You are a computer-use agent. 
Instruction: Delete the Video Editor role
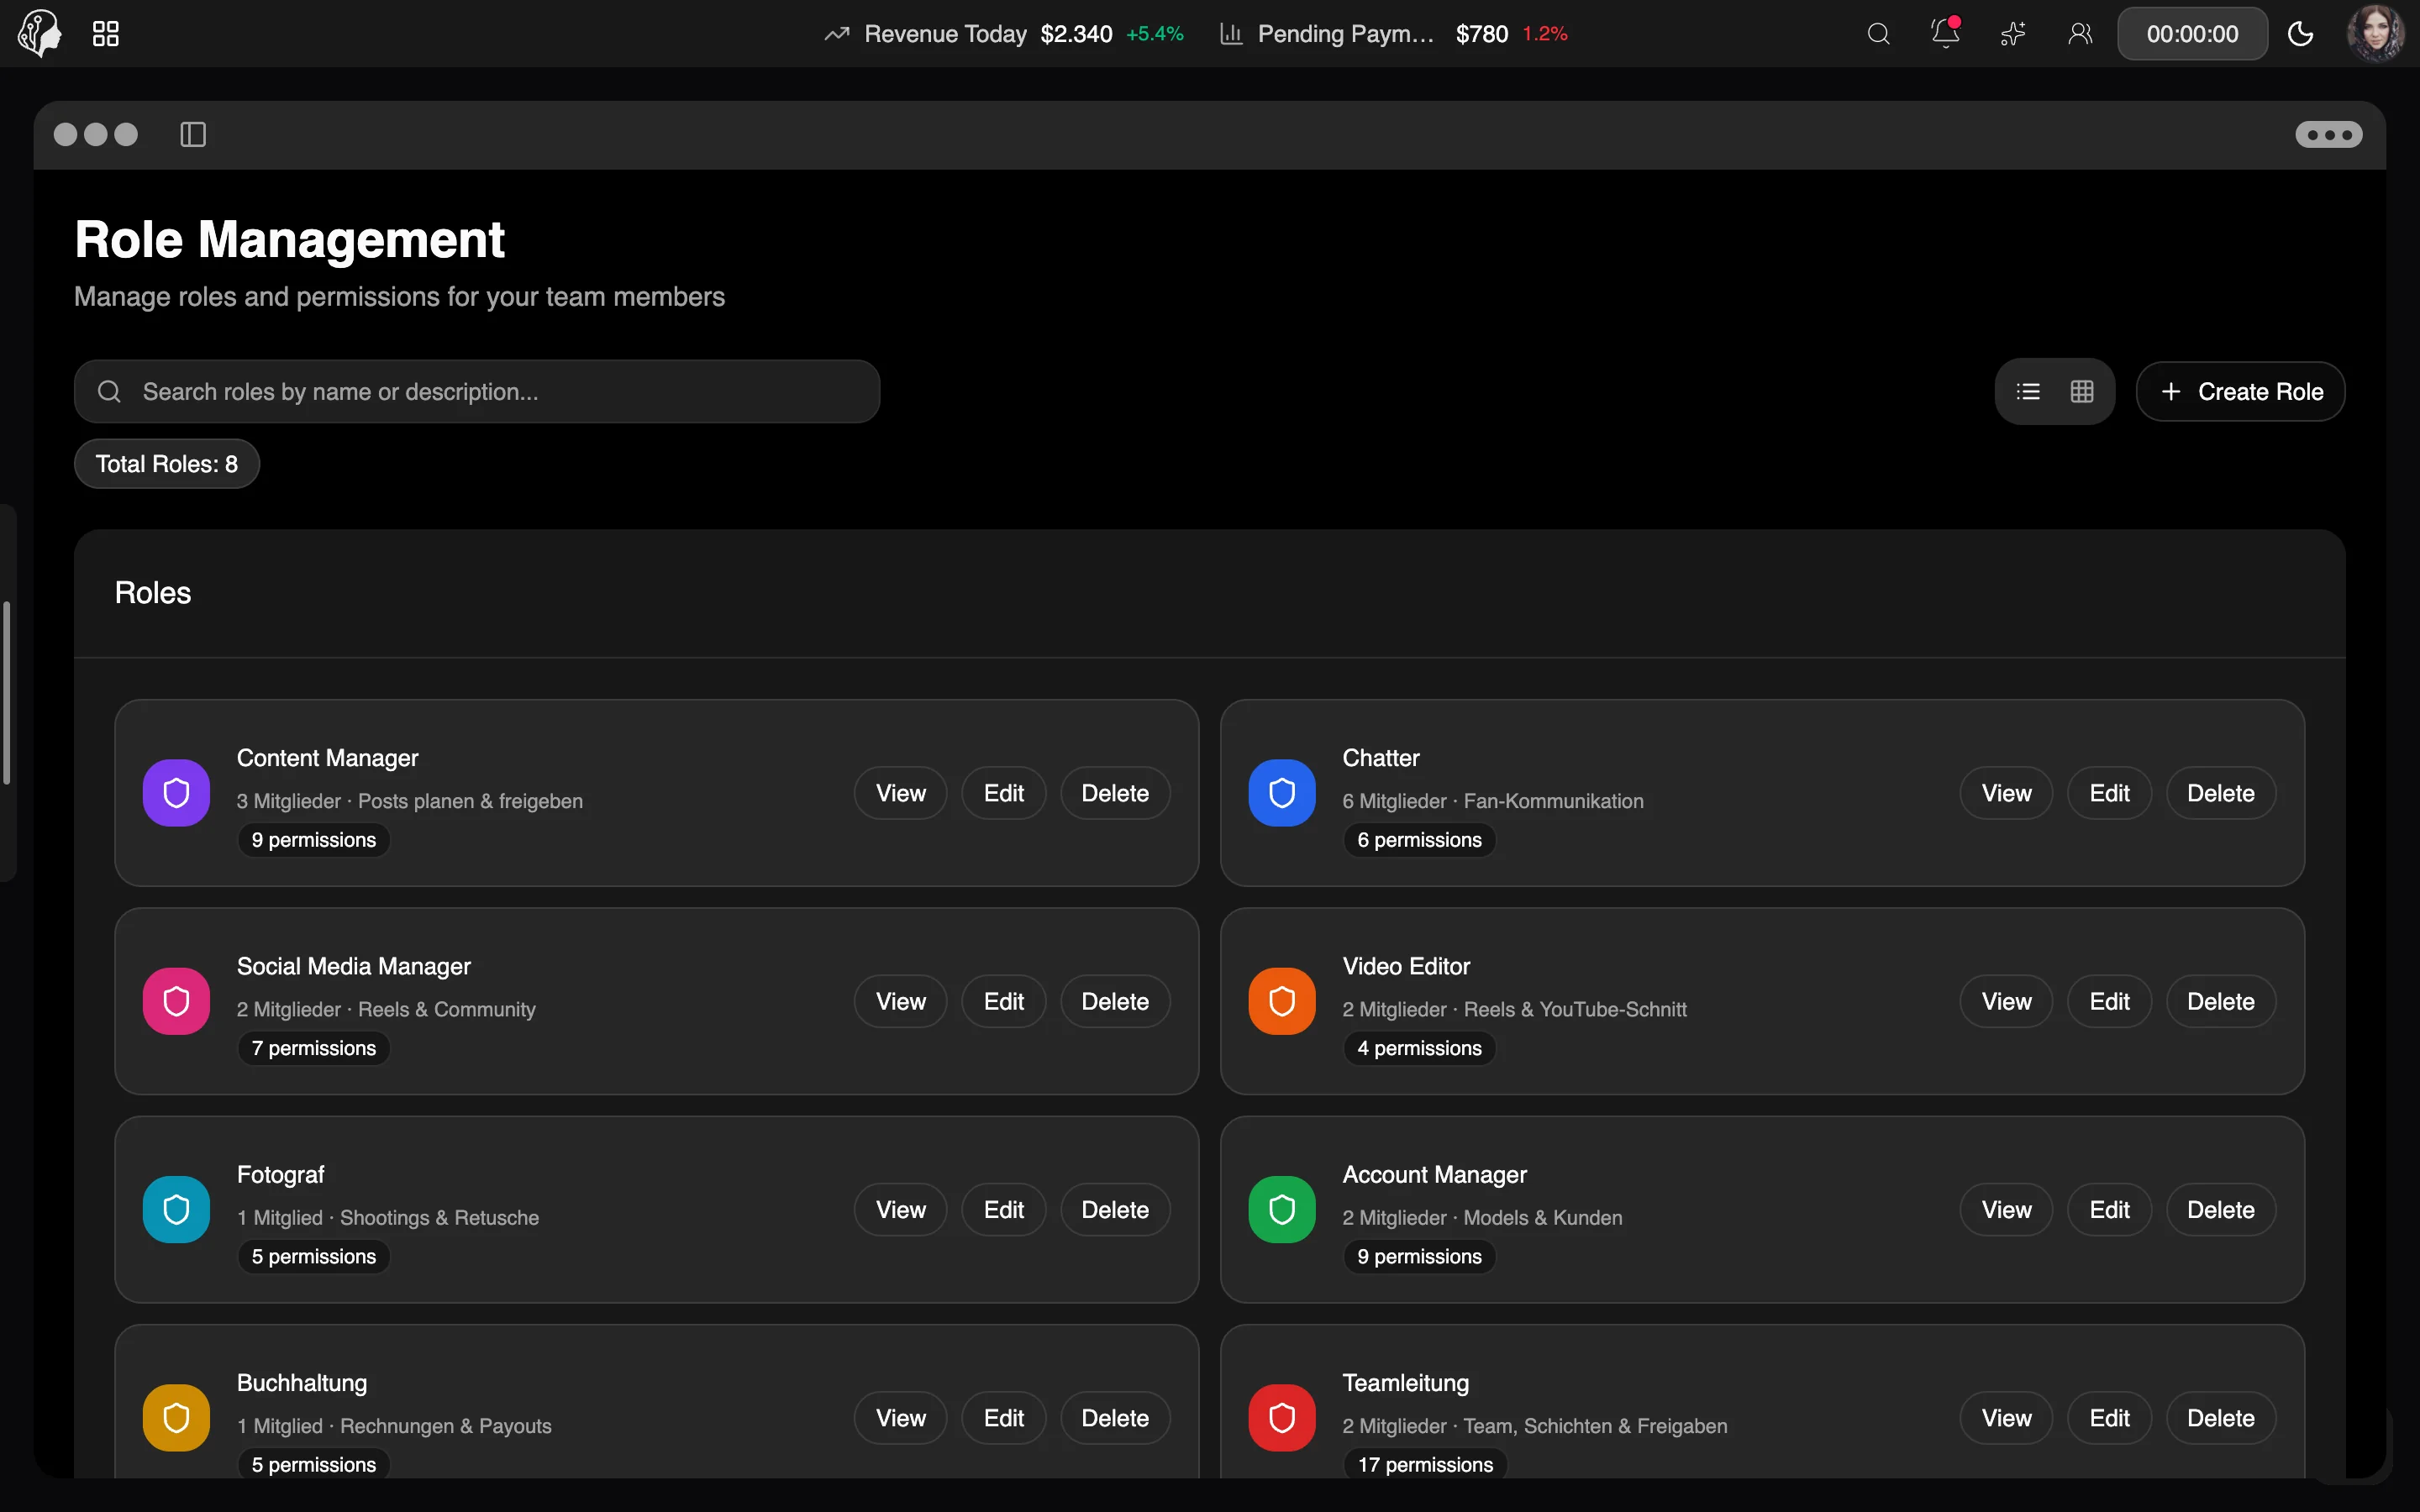click(2221, 1001)
